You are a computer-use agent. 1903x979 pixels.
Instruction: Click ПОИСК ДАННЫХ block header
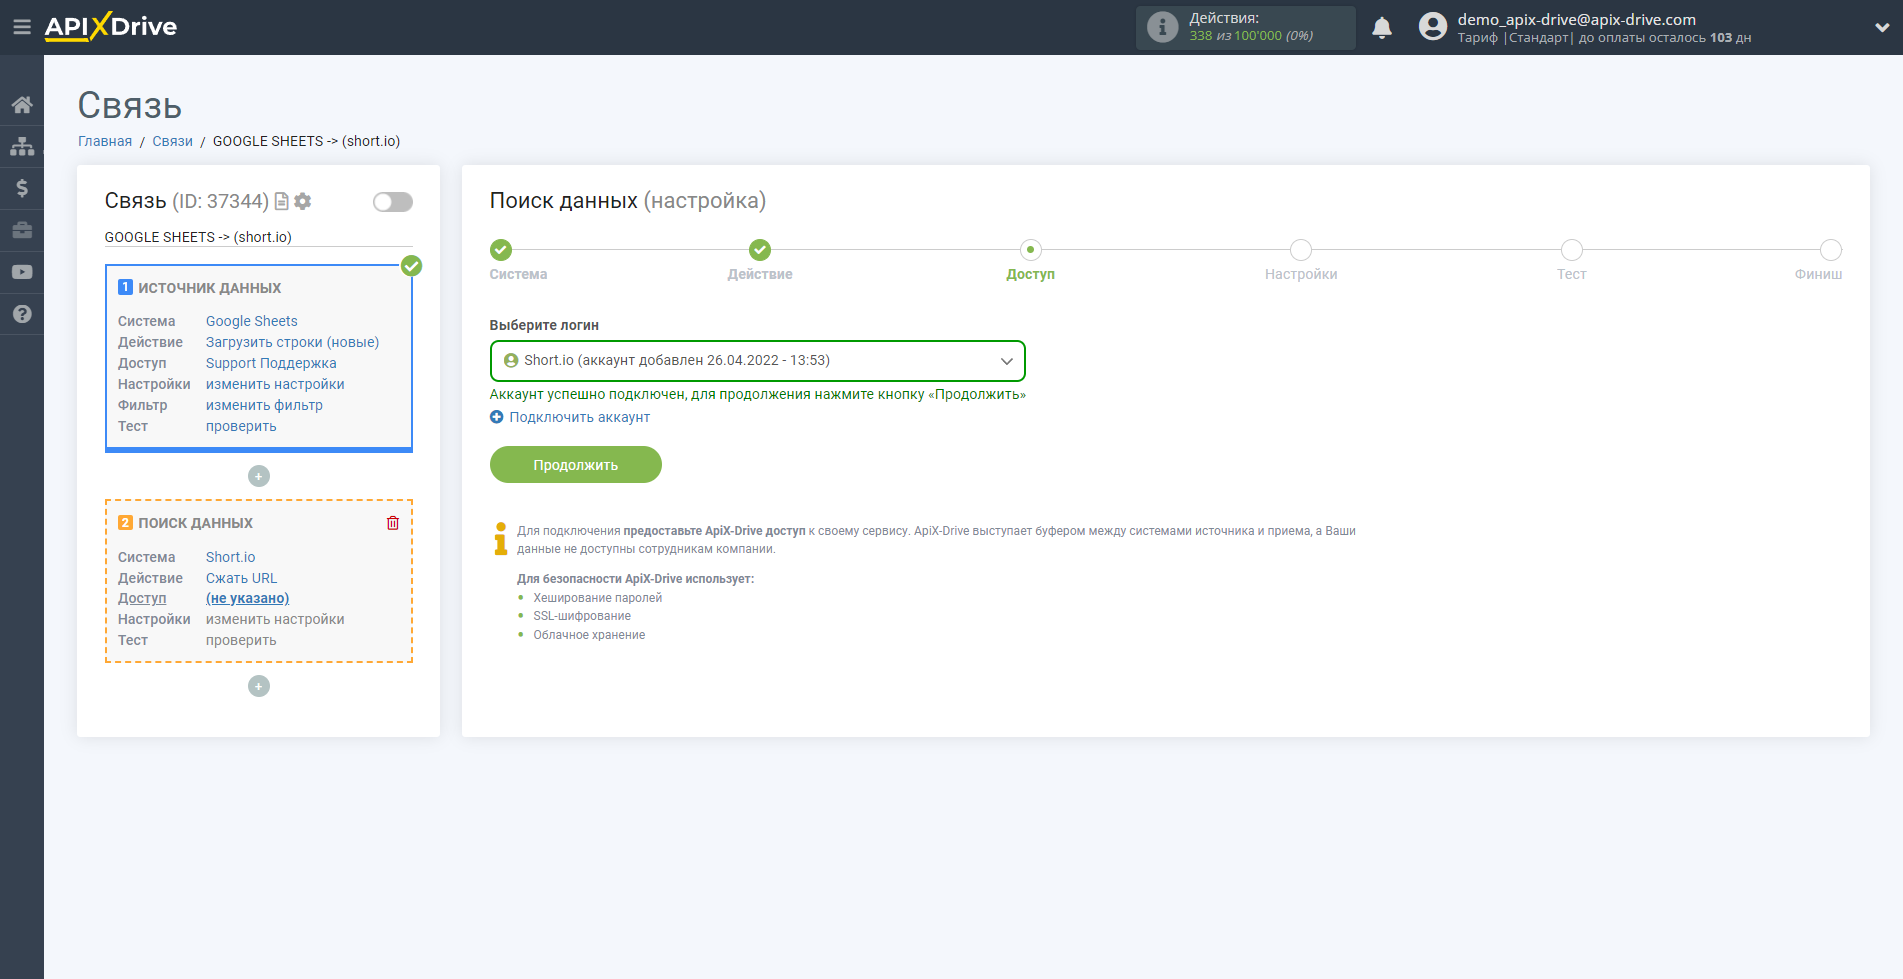[x=196, y=523]
